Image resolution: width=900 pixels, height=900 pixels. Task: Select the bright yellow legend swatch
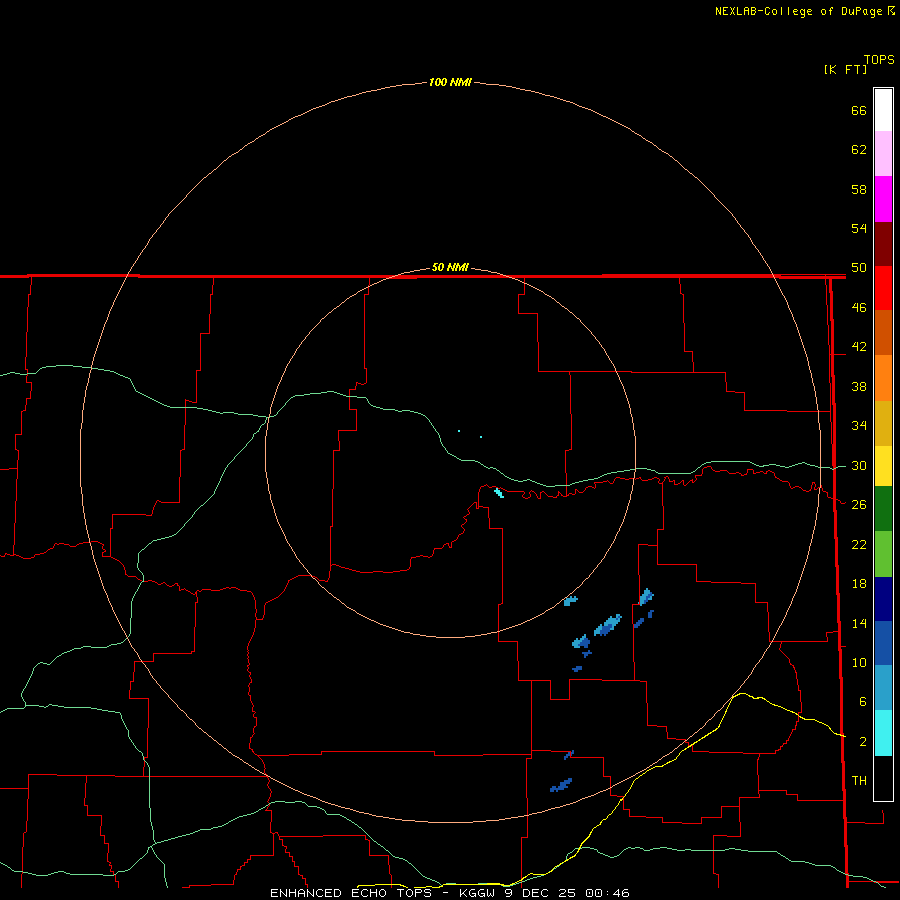(x=883, y=466)
